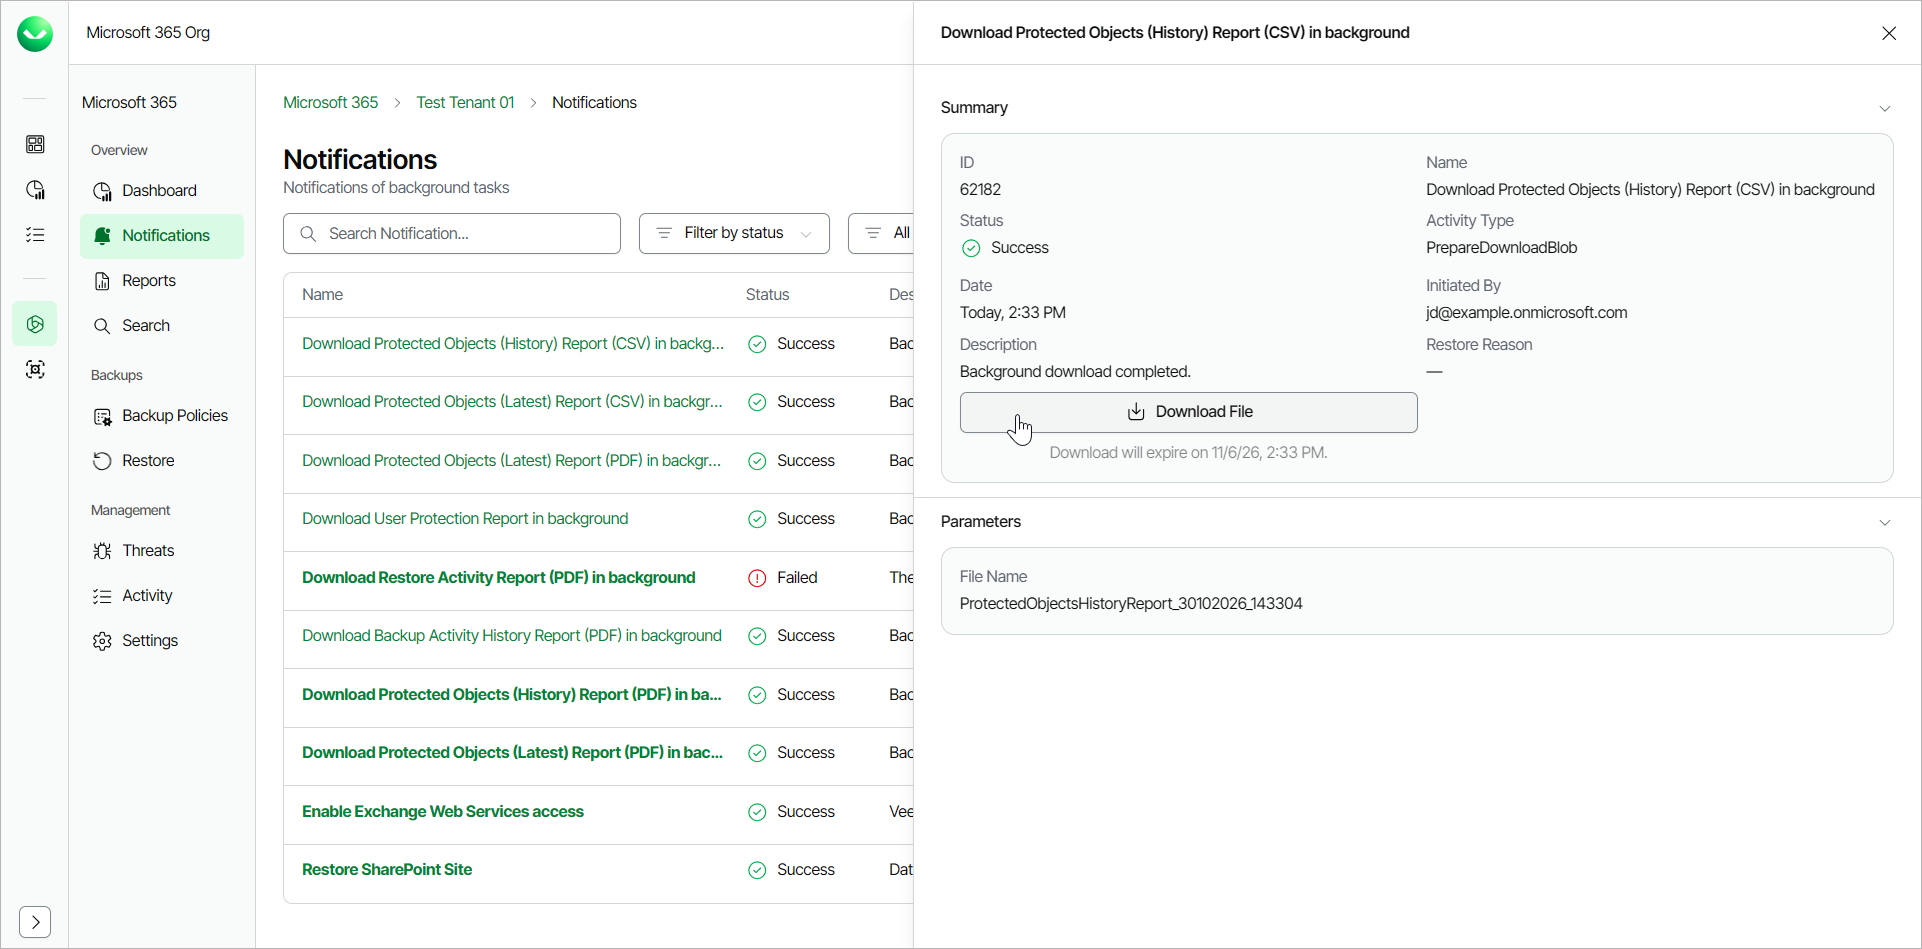Click the Status column header
1922x949 pixels.
[x=767, y=295]
